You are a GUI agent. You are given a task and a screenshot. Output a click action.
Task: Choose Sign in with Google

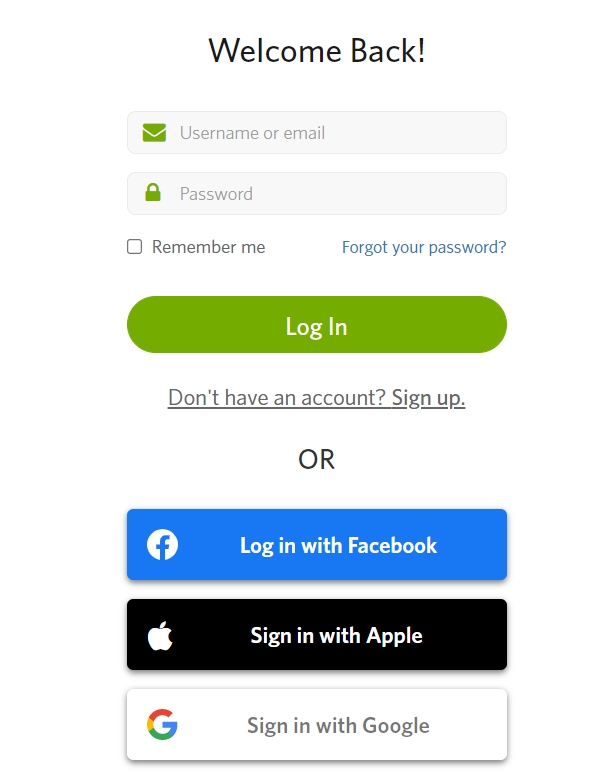[x=317, y=725]
